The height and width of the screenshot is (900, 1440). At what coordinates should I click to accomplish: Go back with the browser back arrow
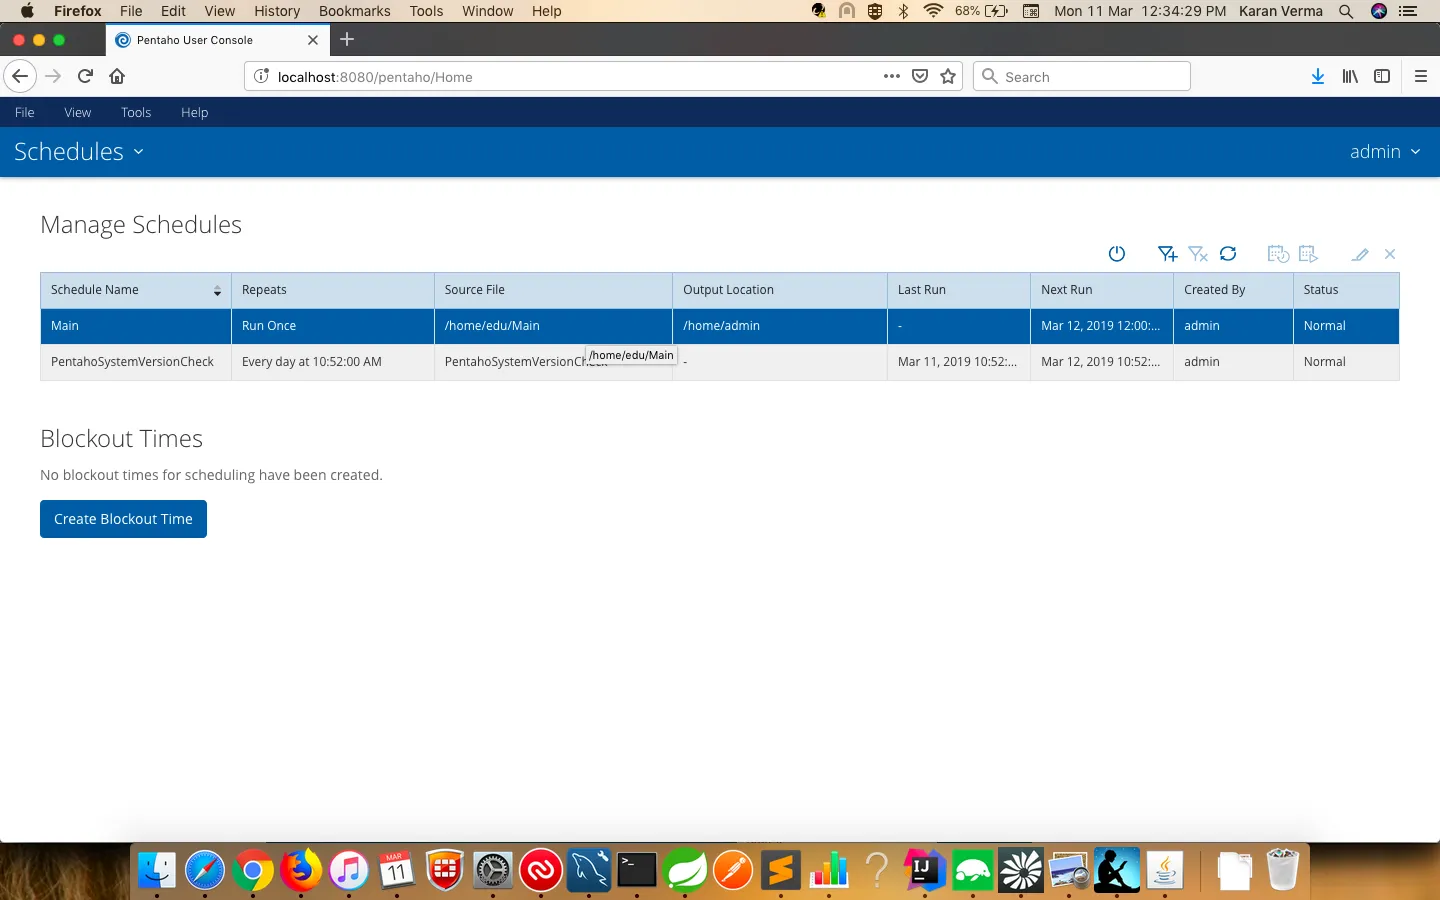click(x=20, y=76)
